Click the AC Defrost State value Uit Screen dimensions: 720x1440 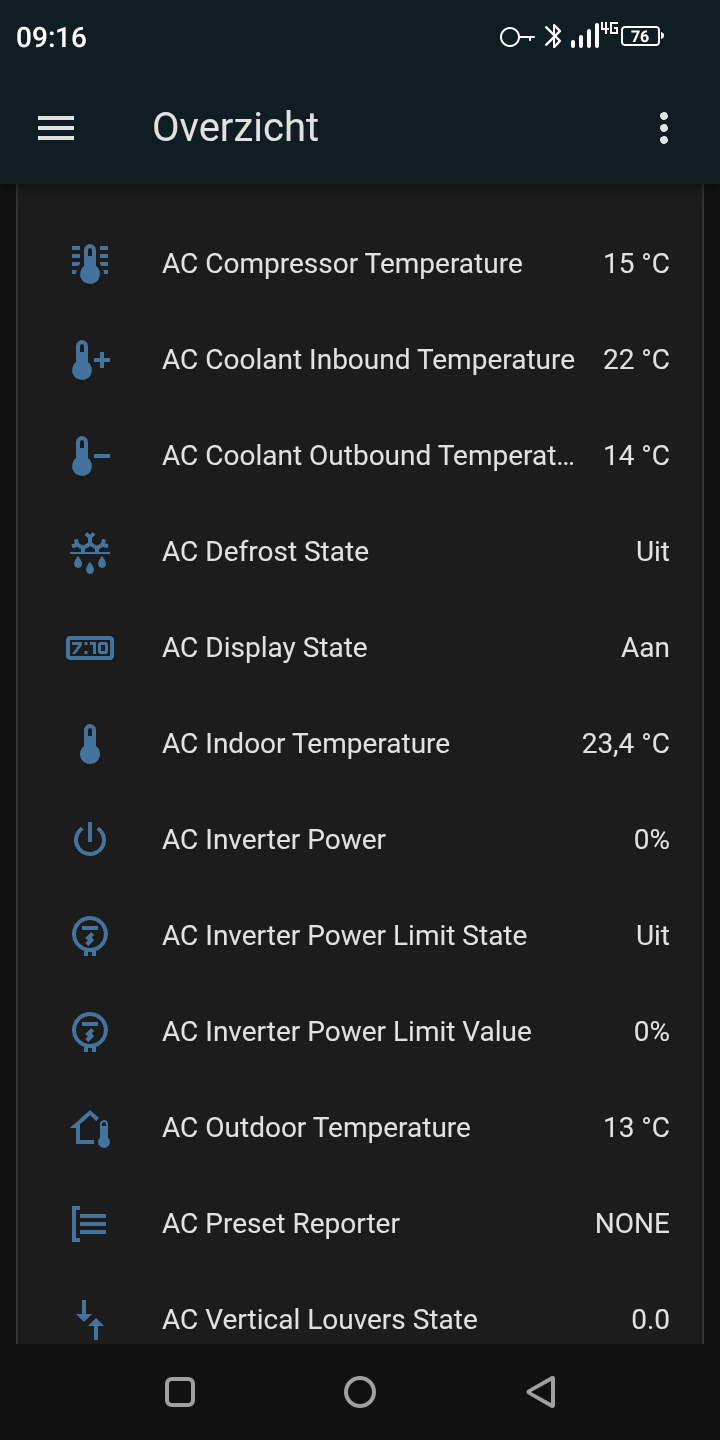click(652, 552)
